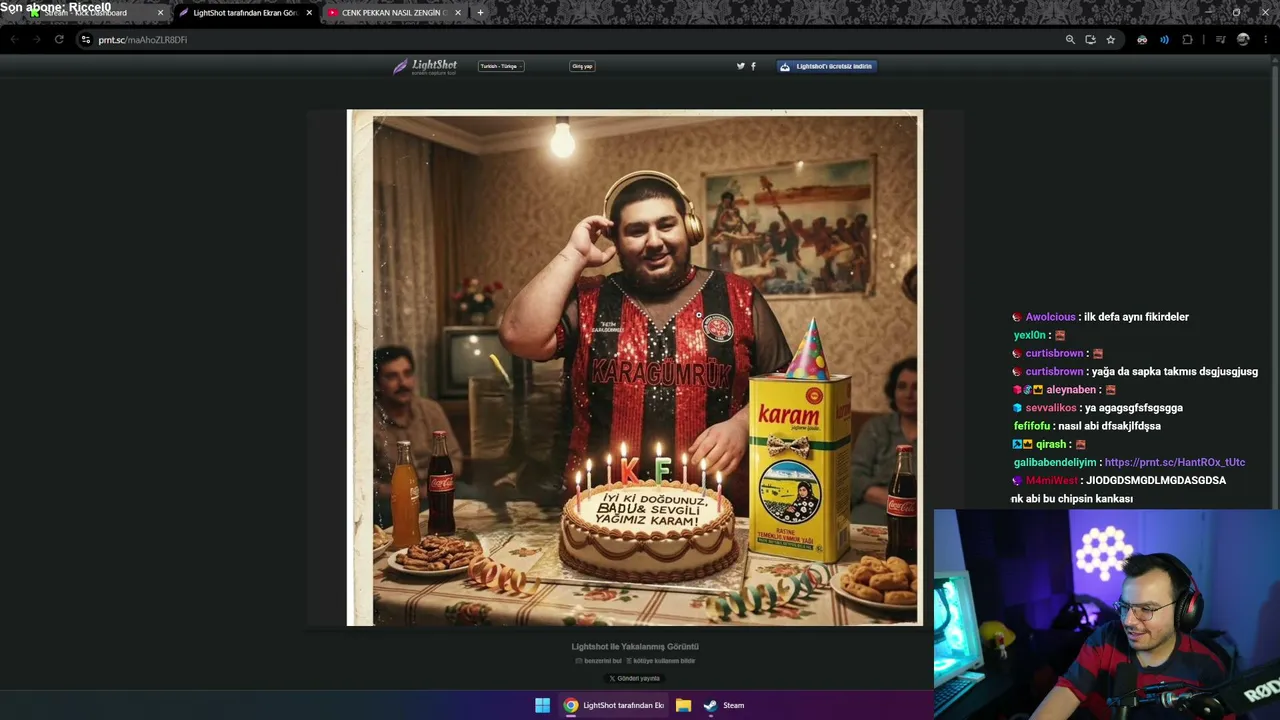Go forward in browser history
The height and width of the screenshot is (720, 1280).
tap(37, 40)
